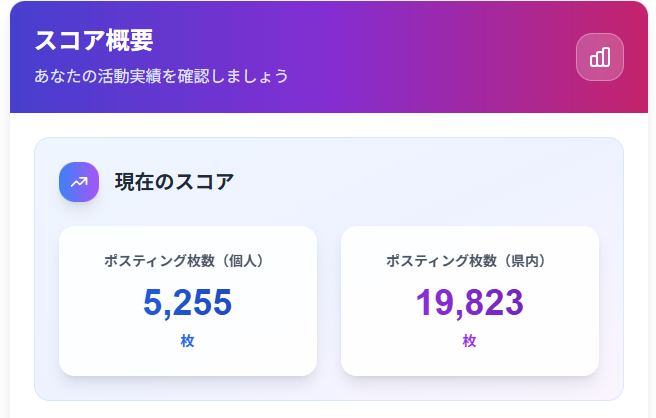Click the blue 枚 unit under 5,255
The height and width of the screenshot is (418, 656).
188,341
